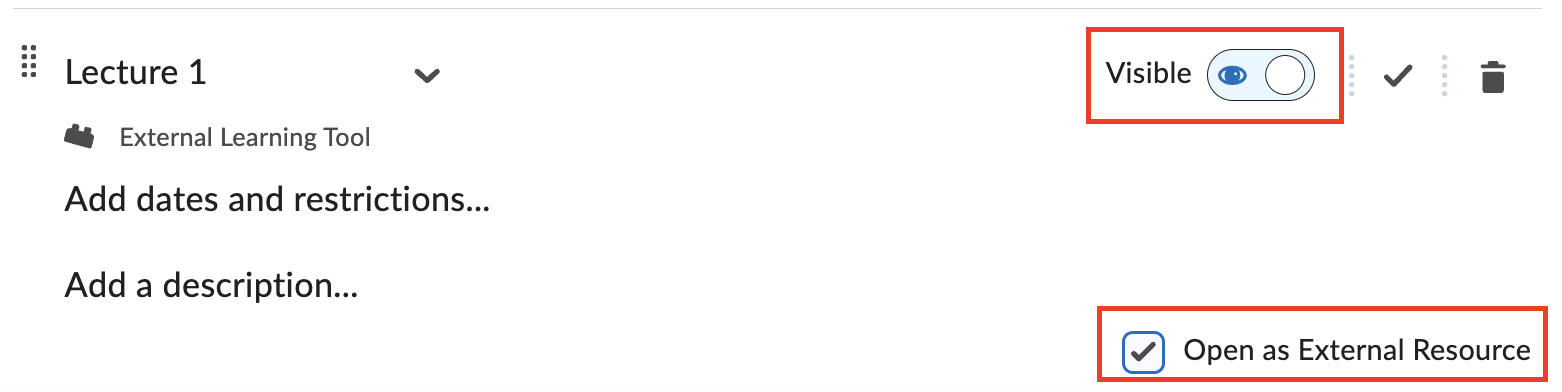Click the checkmark icon next to trash
The width and height of the screenshot is (1562, 392).
(x=1397, y=76)
